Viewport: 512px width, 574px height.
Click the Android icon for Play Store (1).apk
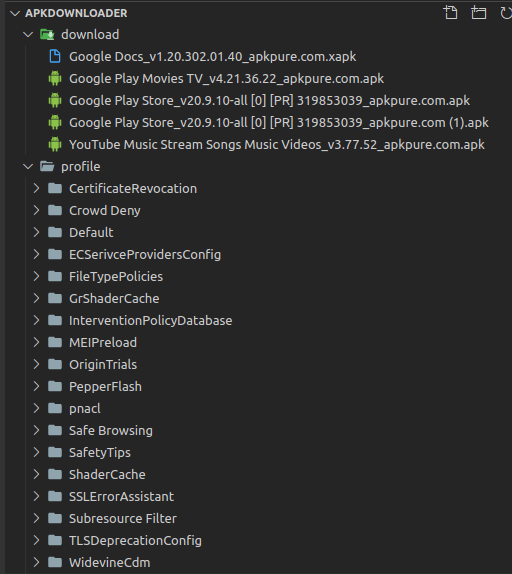55,122
